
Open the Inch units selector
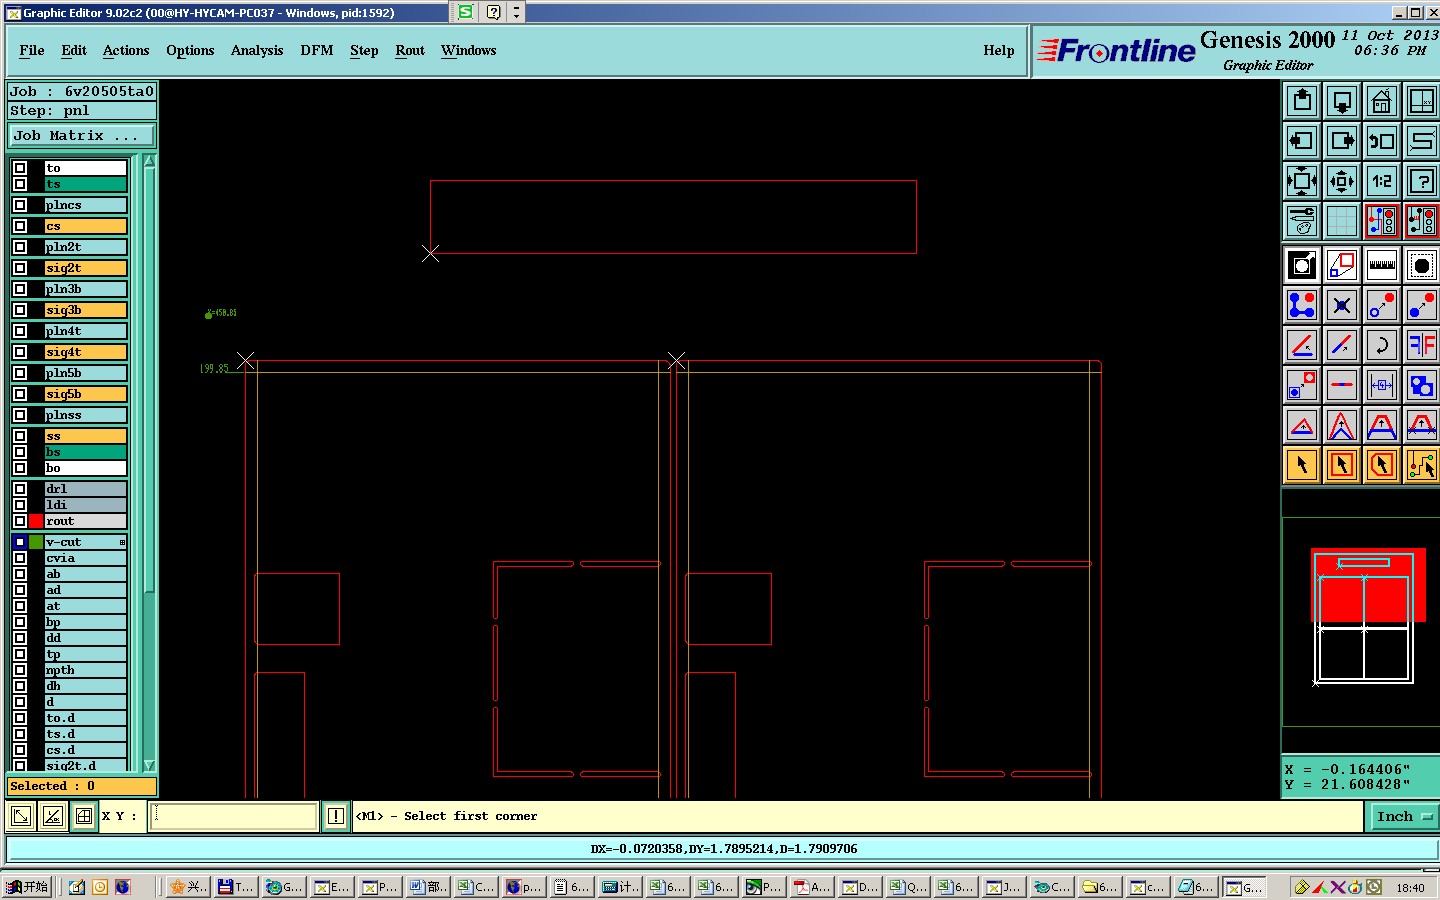click(x=1403, y=817)
